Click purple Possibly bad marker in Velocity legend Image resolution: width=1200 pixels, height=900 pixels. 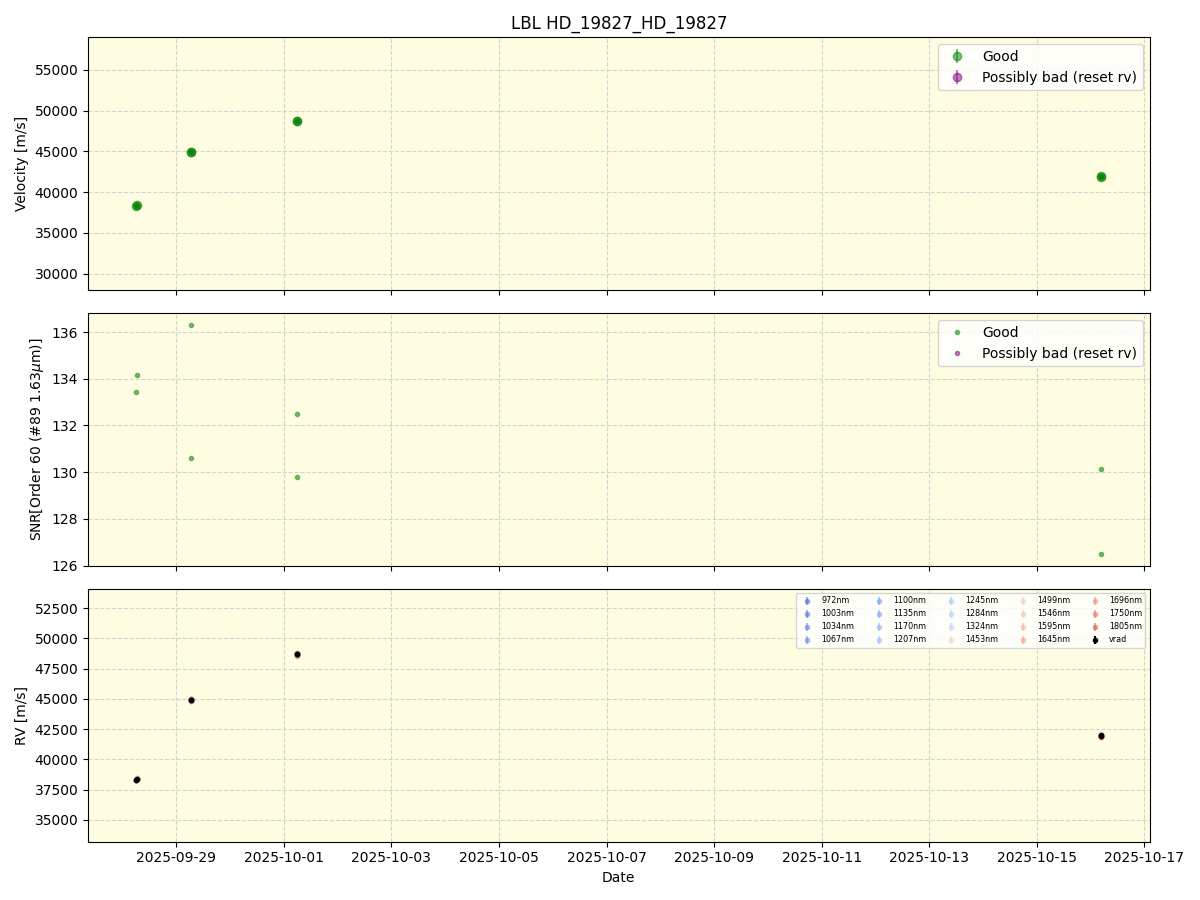pos(957,77)
